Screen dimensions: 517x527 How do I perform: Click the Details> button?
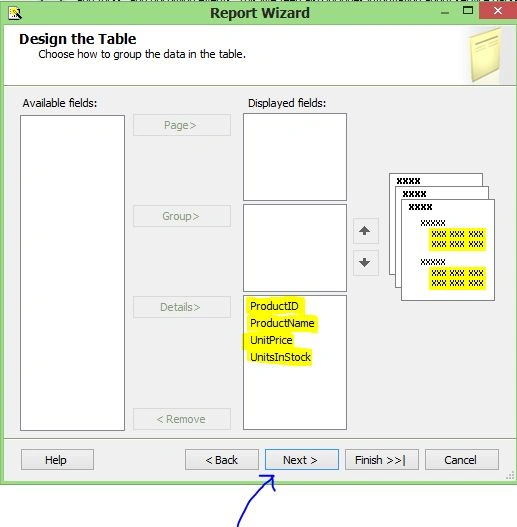pos(182,307)
